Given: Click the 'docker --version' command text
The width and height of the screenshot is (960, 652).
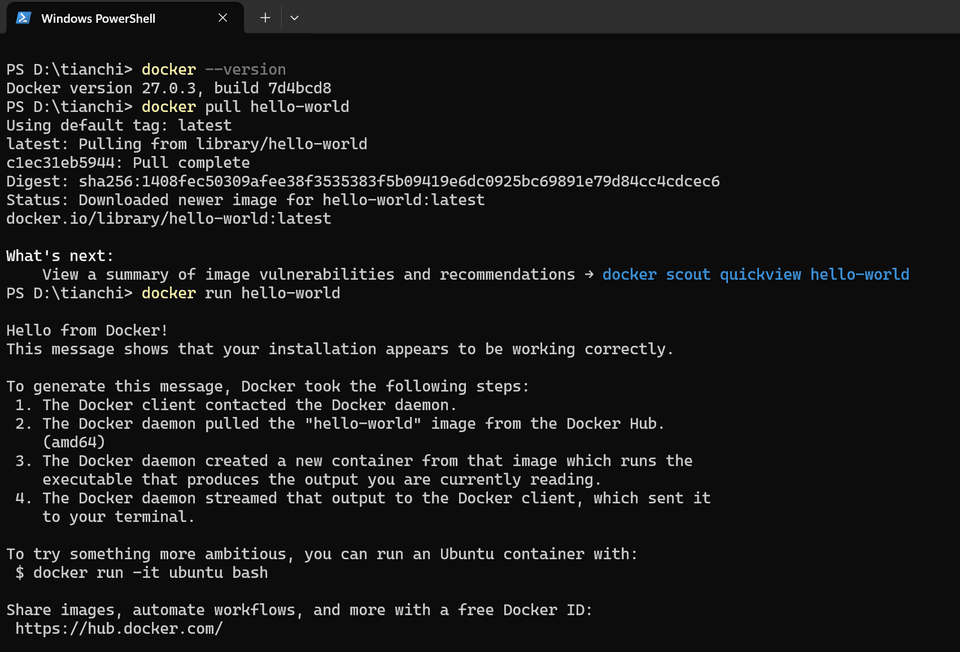Looking at the screenshot, I should pyautogui.click(x=213, y=70).
